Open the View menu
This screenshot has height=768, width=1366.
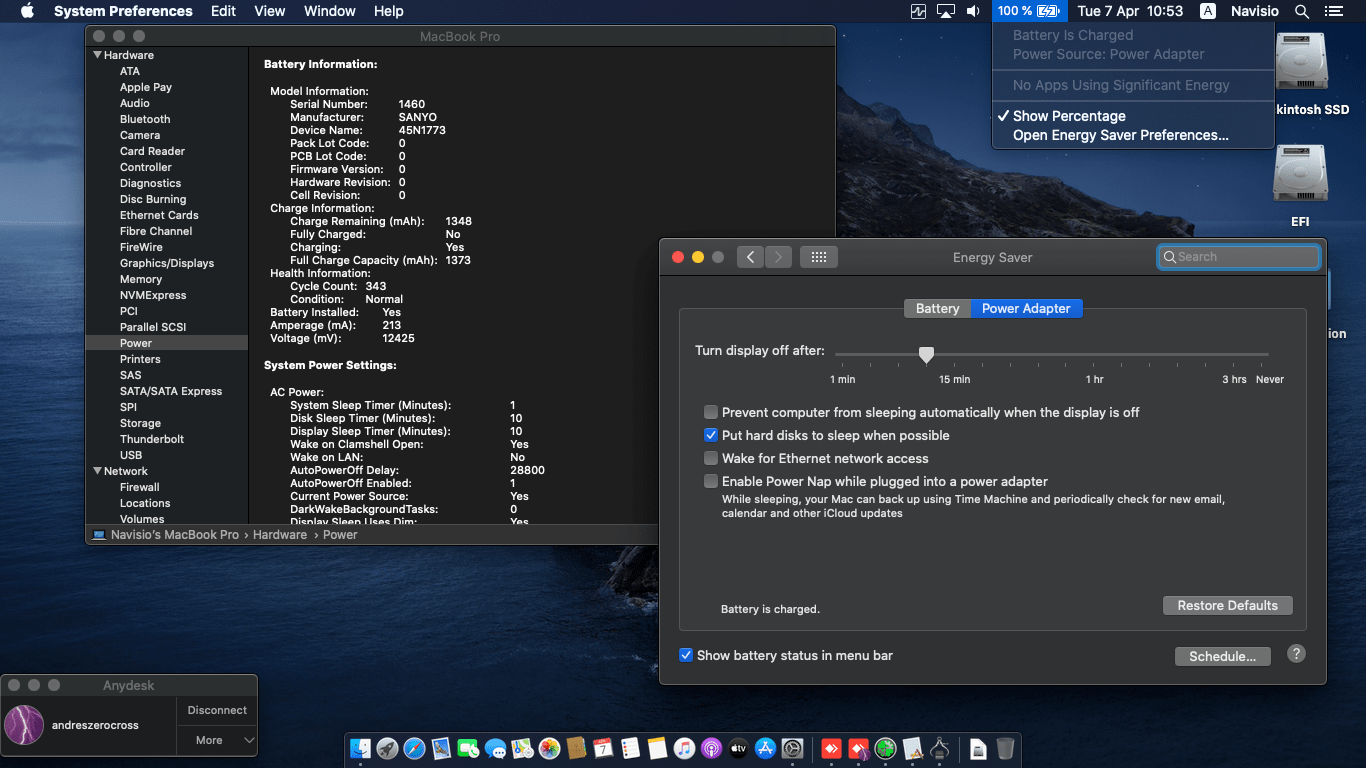coord(270,11)
